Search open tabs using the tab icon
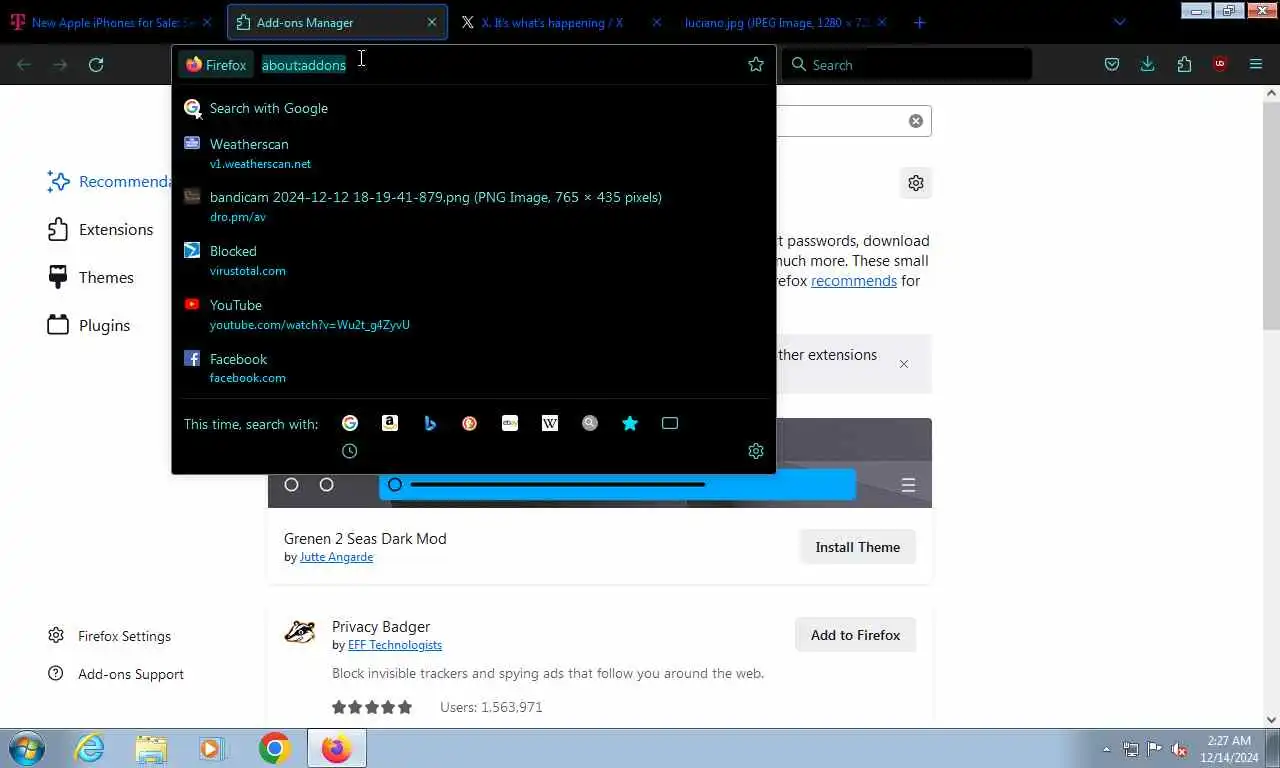The image size is (1280, 768). pyautogui.click(x=670, y=423)
